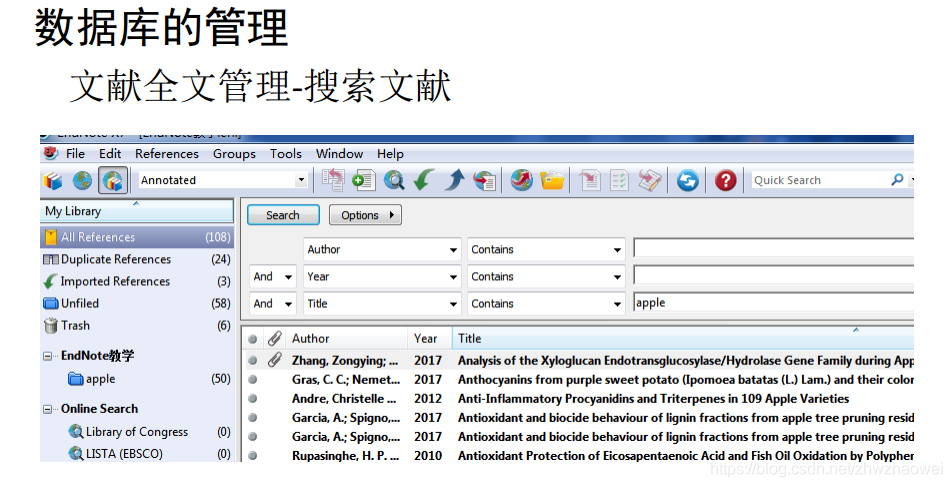Toggle read status dot for Andre, Christelle row
The height and width of the screenshot is (487, 952).
(x=253, y=398)
